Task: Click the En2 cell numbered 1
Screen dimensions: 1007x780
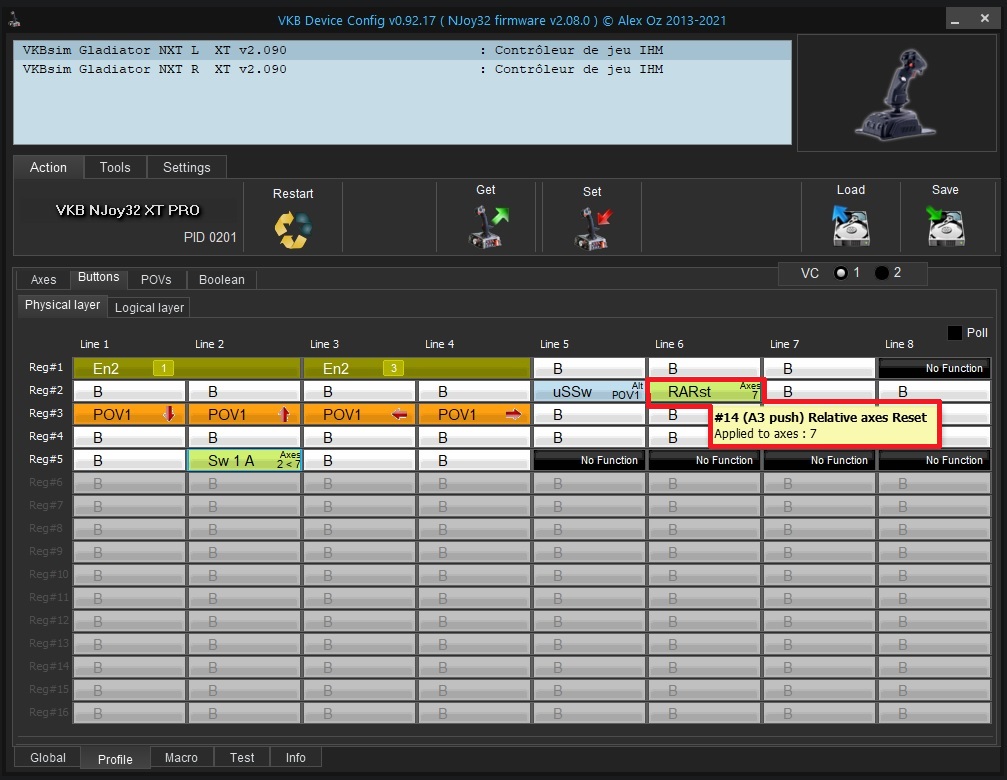Action: tap(187, 368)
